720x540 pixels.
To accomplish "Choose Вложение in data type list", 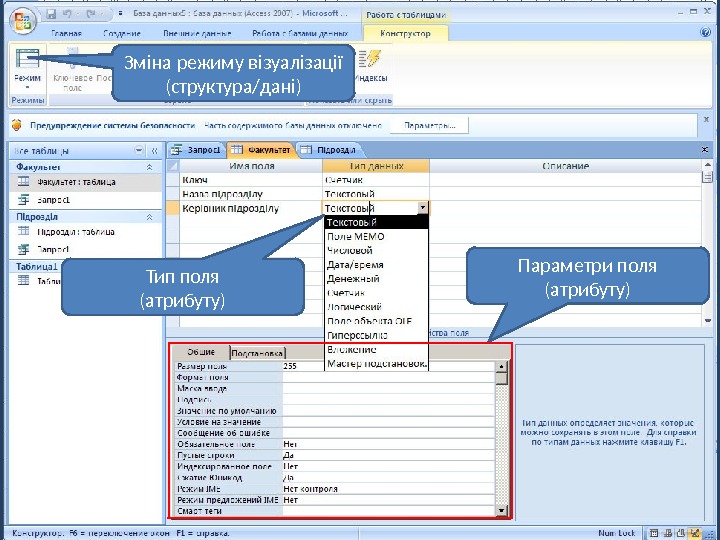I will pos(377,349).
